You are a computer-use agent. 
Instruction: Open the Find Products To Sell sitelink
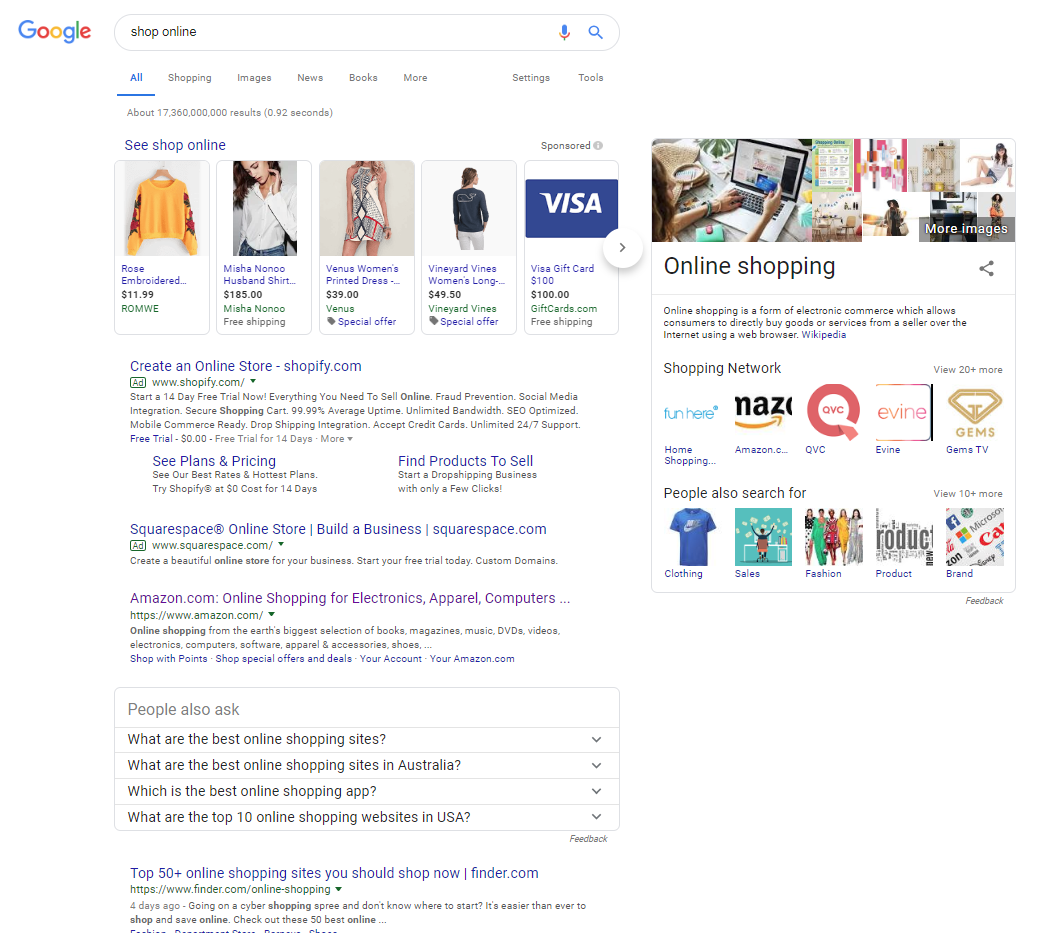click(x=466, y=461)
